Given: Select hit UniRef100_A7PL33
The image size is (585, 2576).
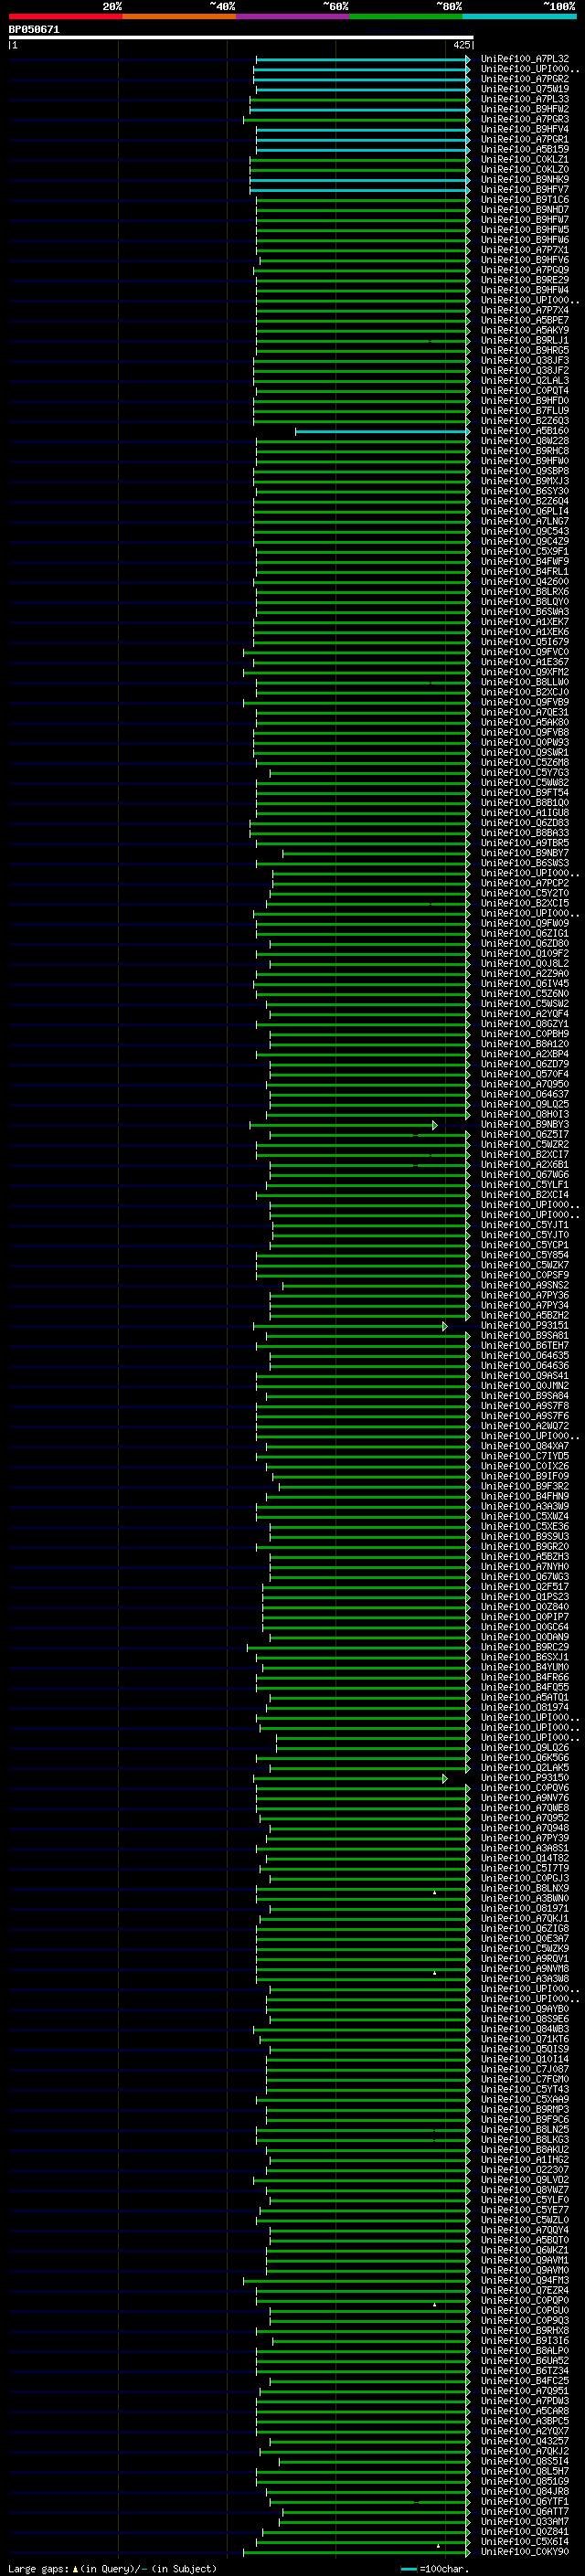Looking at the screenshot, I should (525, 99).
